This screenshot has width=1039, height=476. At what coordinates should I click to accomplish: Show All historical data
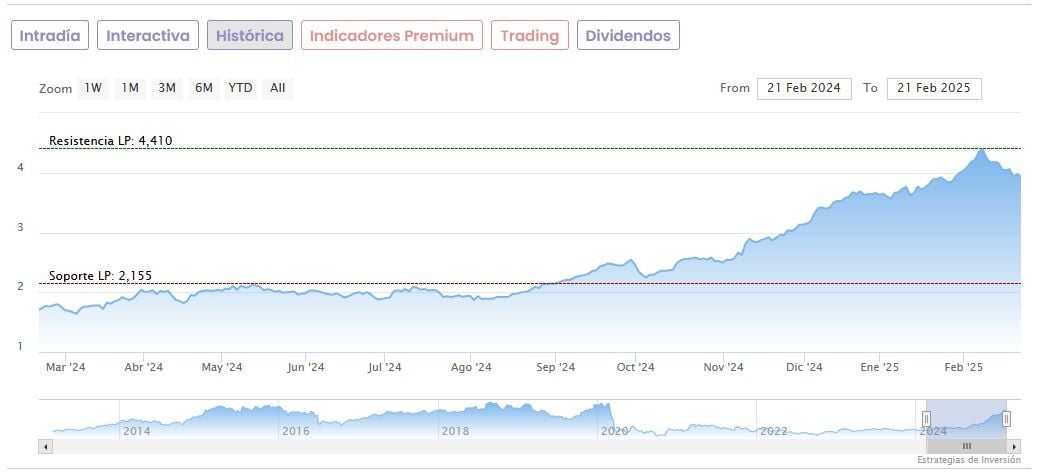277,88
